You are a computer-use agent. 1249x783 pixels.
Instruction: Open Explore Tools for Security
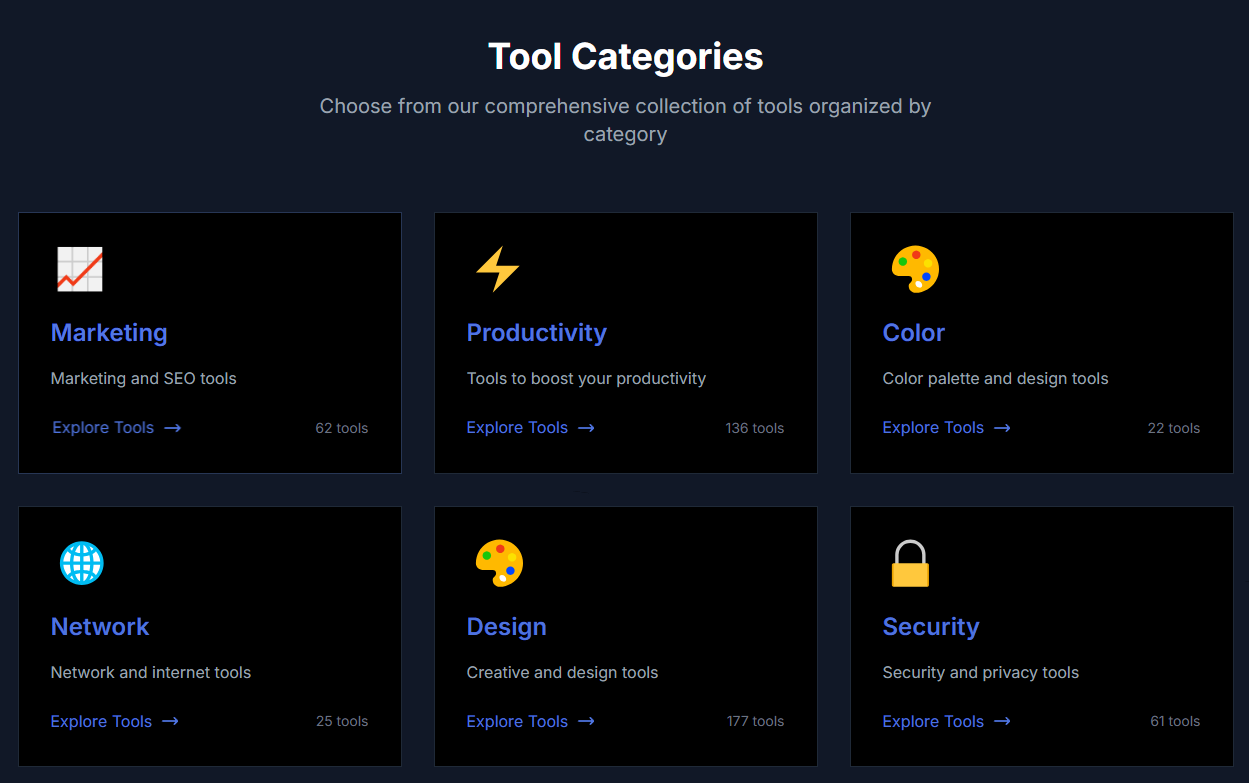pyautogui.click(x=933, y=721)
